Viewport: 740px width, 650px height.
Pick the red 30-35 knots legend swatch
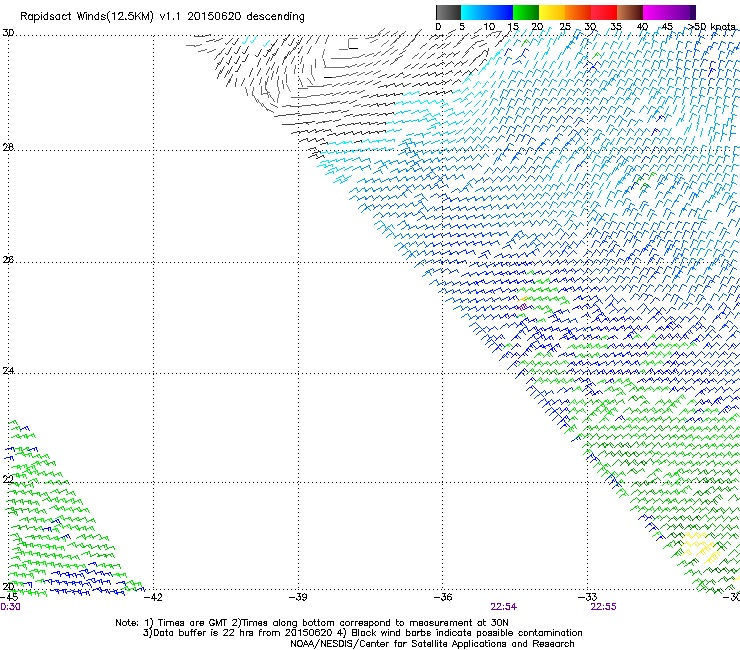[604, 12]
